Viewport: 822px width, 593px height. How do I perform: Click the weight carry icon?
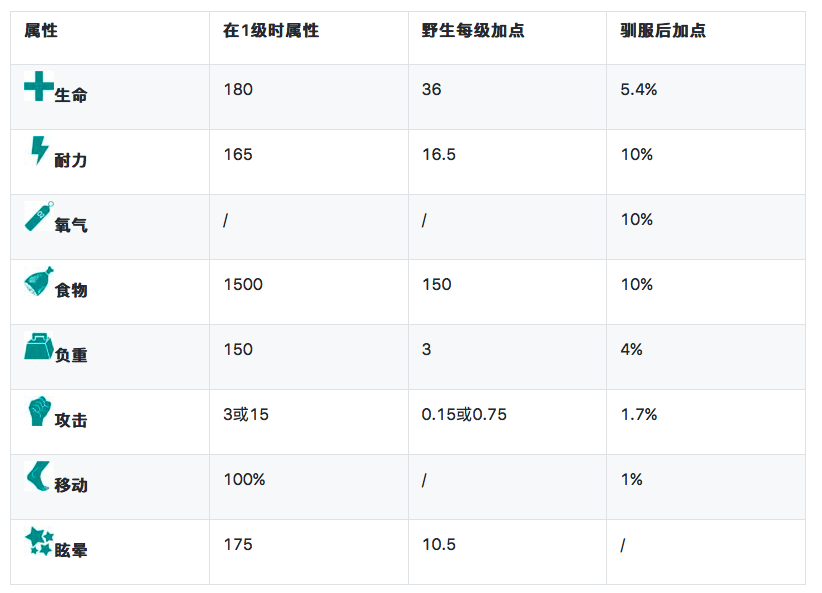38,347
